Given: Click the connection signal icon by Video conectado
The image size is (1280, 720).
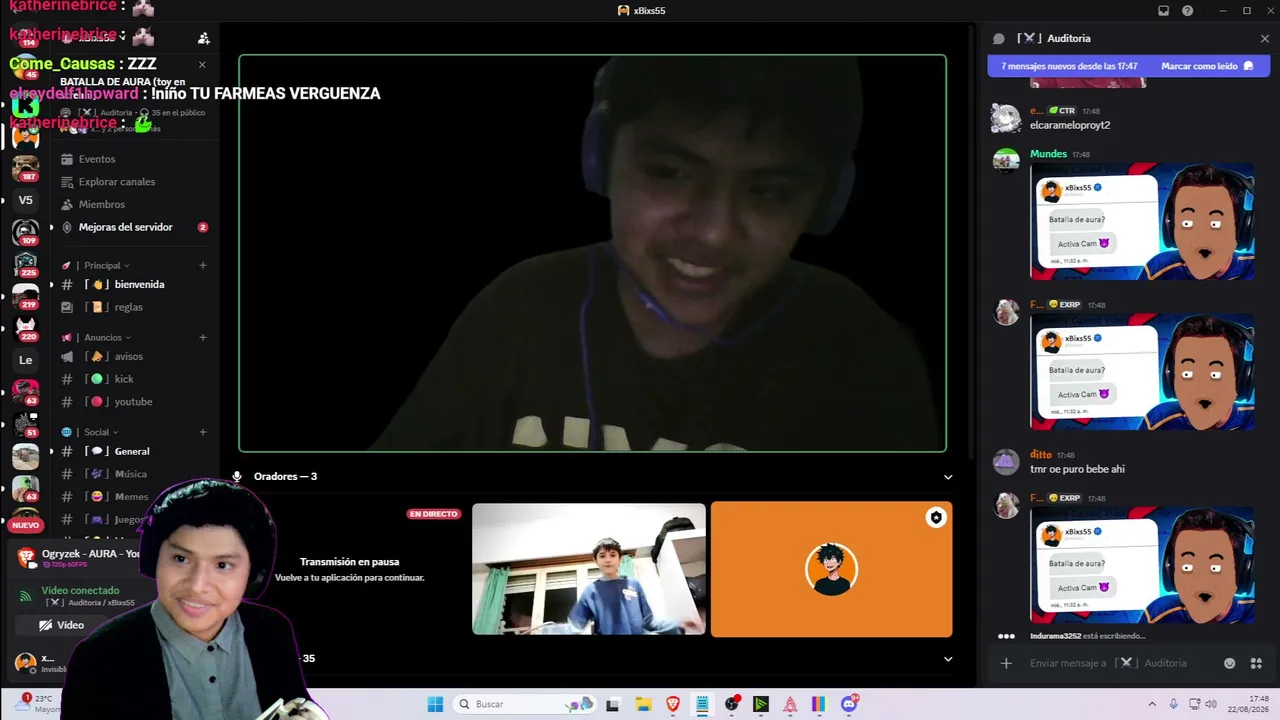Looking at the screenshot, I should tap(26, 596).
